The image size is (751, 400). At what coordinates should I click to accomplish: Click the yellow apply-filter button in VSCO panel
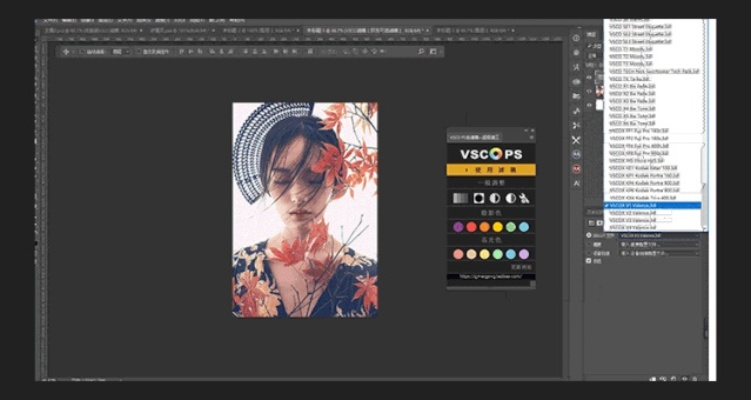(490, 171)
